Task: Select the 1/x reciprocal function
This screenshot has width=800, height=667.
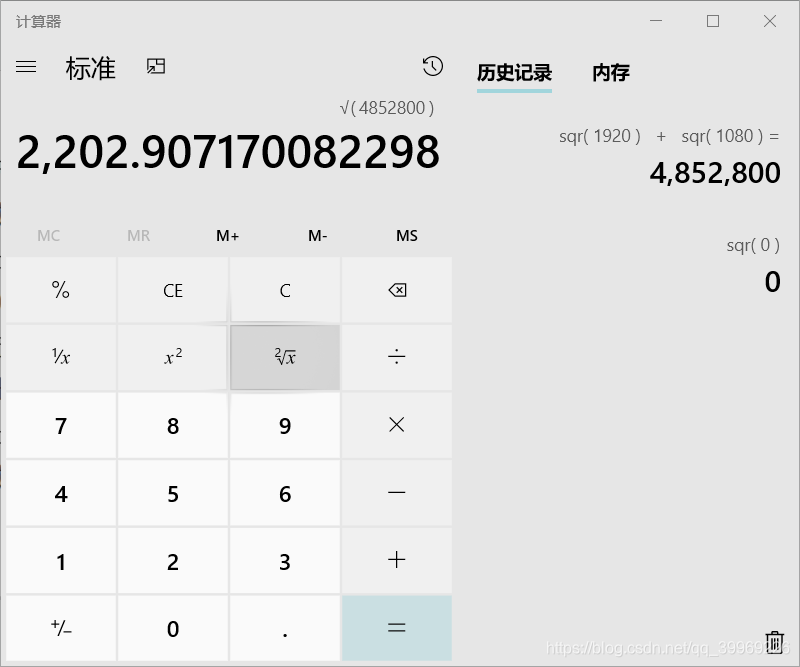Action: coord(60,357)
